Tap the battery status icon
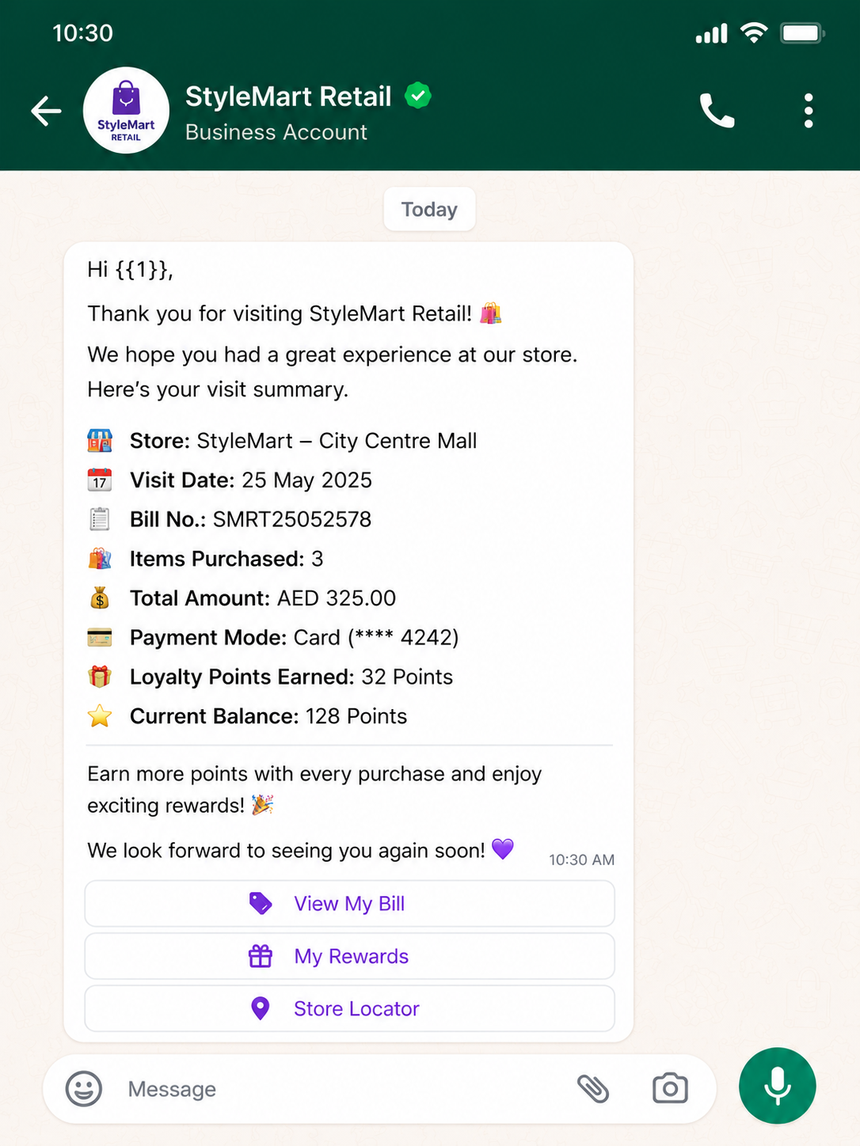The height and width of the screenshot is (1146, 860). coord(803,33)
